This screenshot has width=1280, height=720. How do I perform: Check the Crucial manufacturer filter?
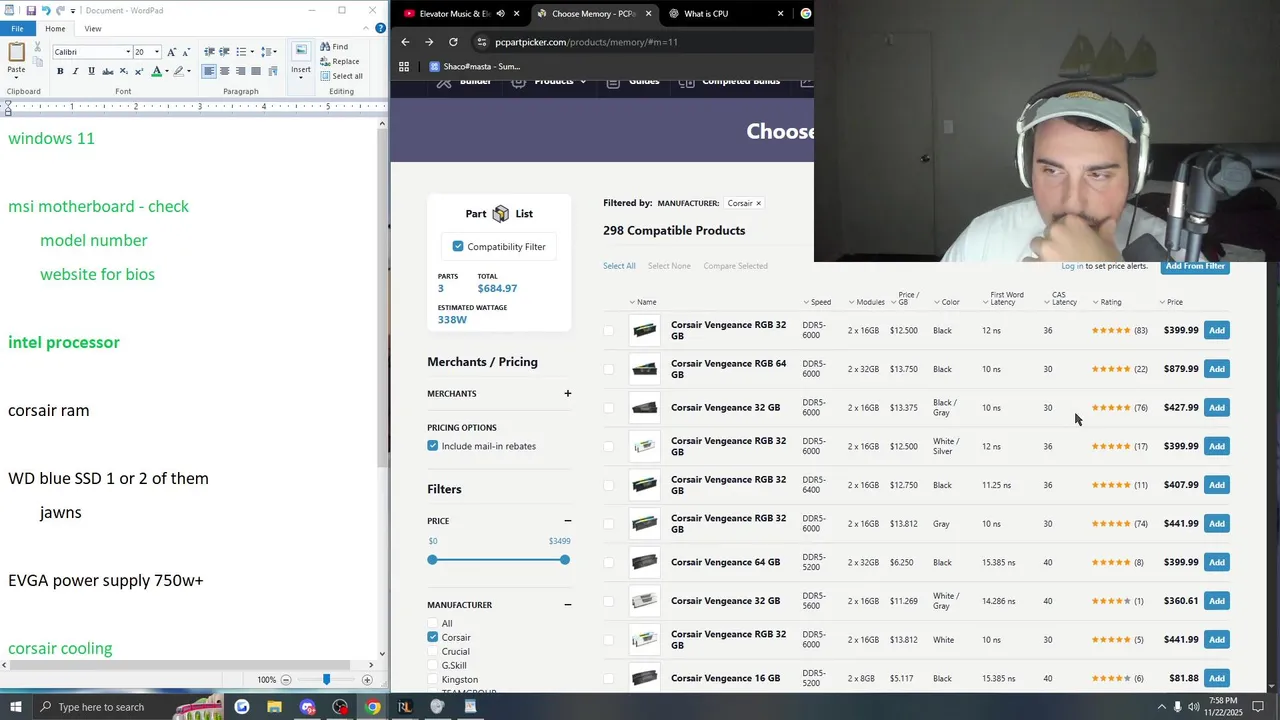433,651
